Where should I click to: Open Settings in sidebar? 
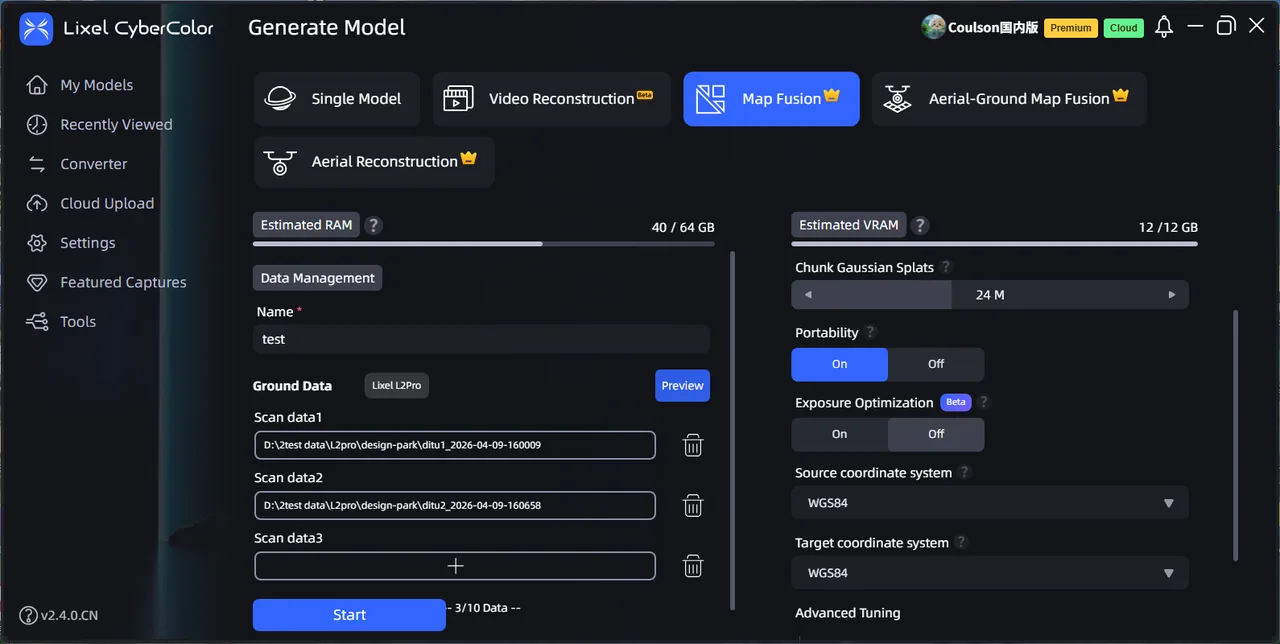tap(71, 243)
